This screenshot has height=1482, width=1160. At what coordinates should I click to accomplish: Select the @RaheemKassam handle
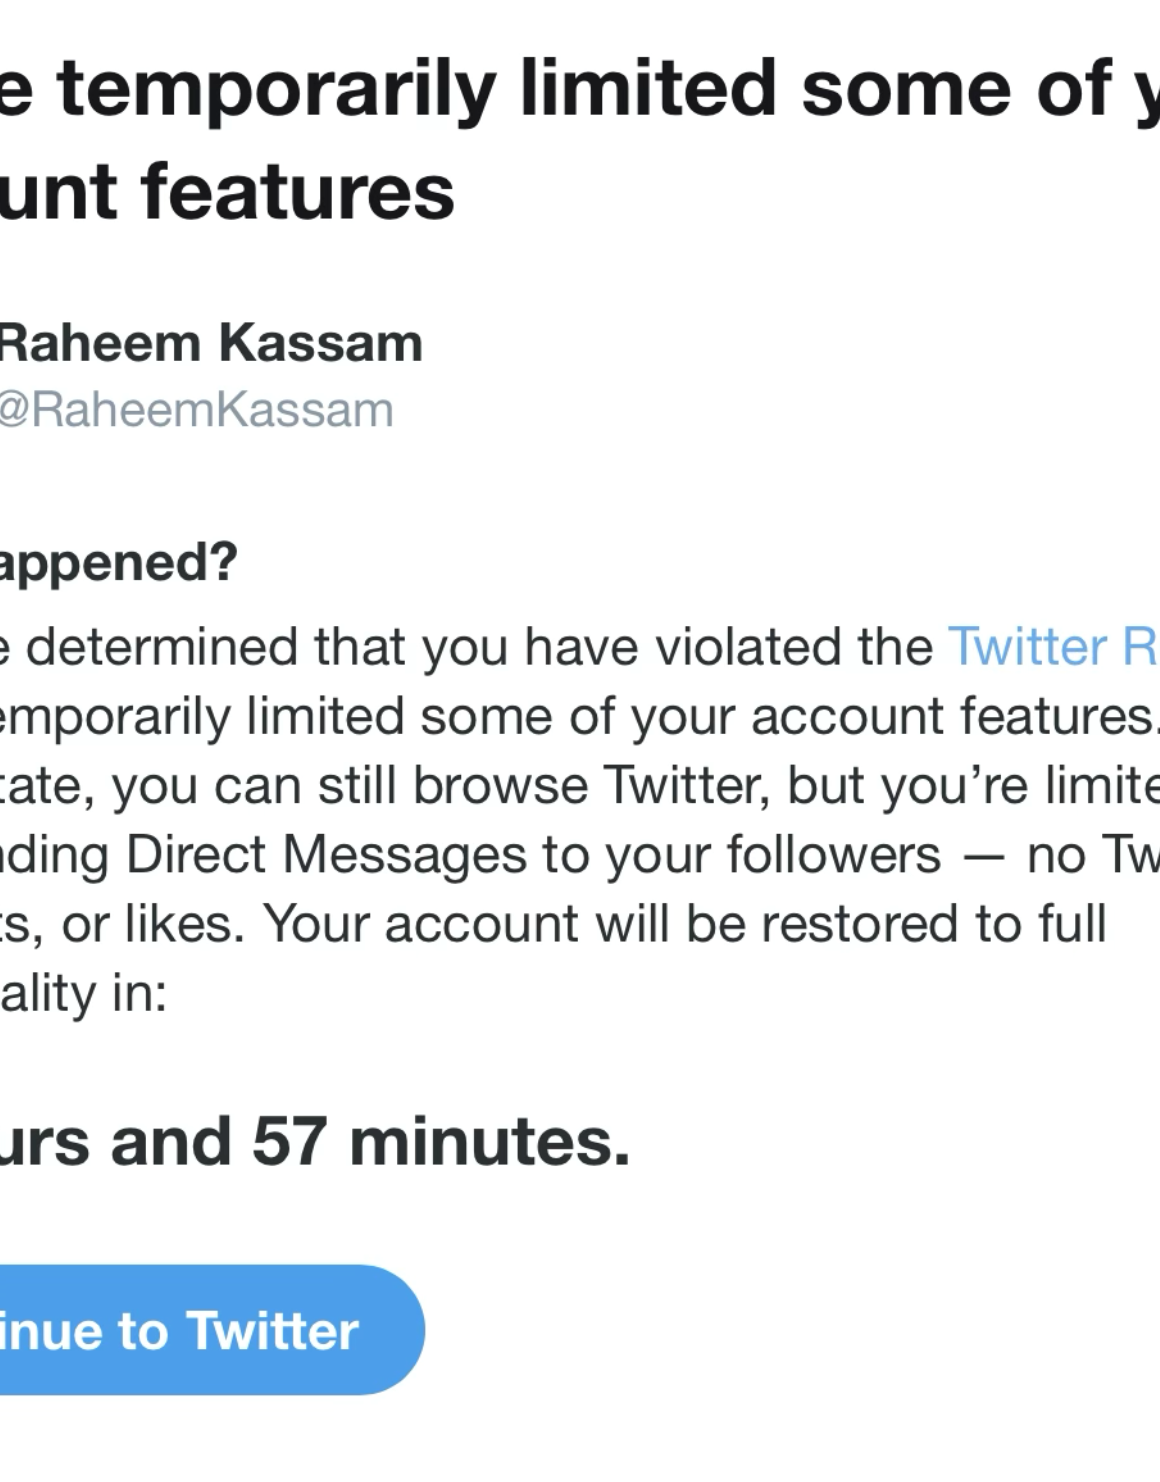[196, 410]
